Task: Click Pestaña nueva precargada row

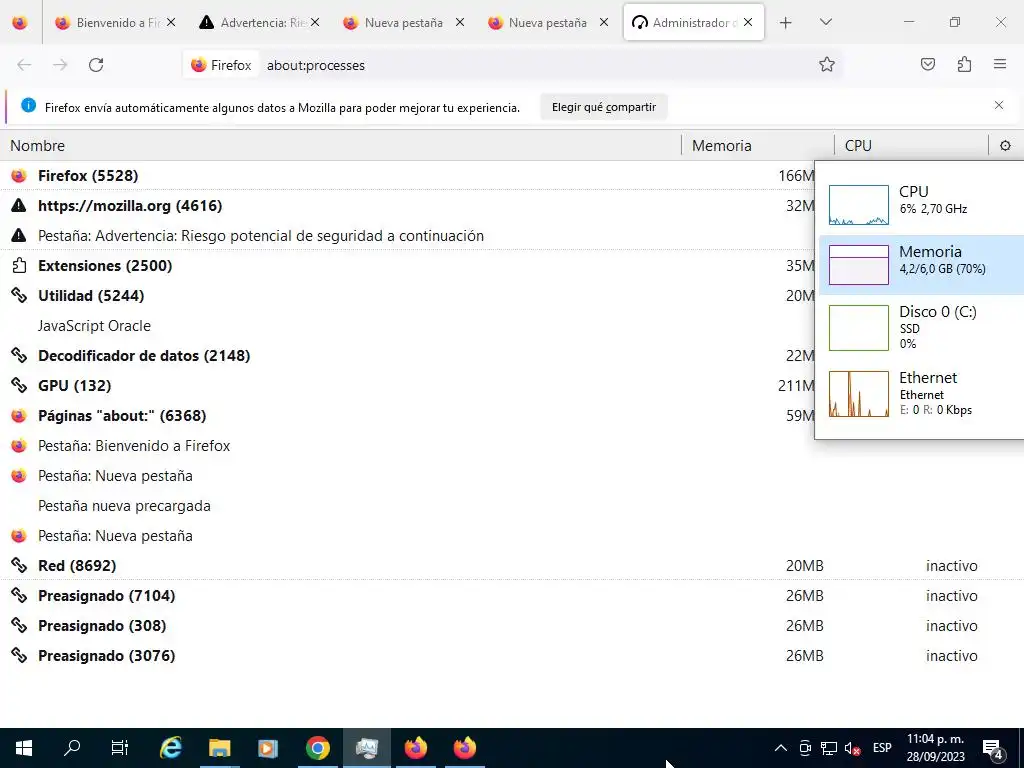Action: pos(512,506)
